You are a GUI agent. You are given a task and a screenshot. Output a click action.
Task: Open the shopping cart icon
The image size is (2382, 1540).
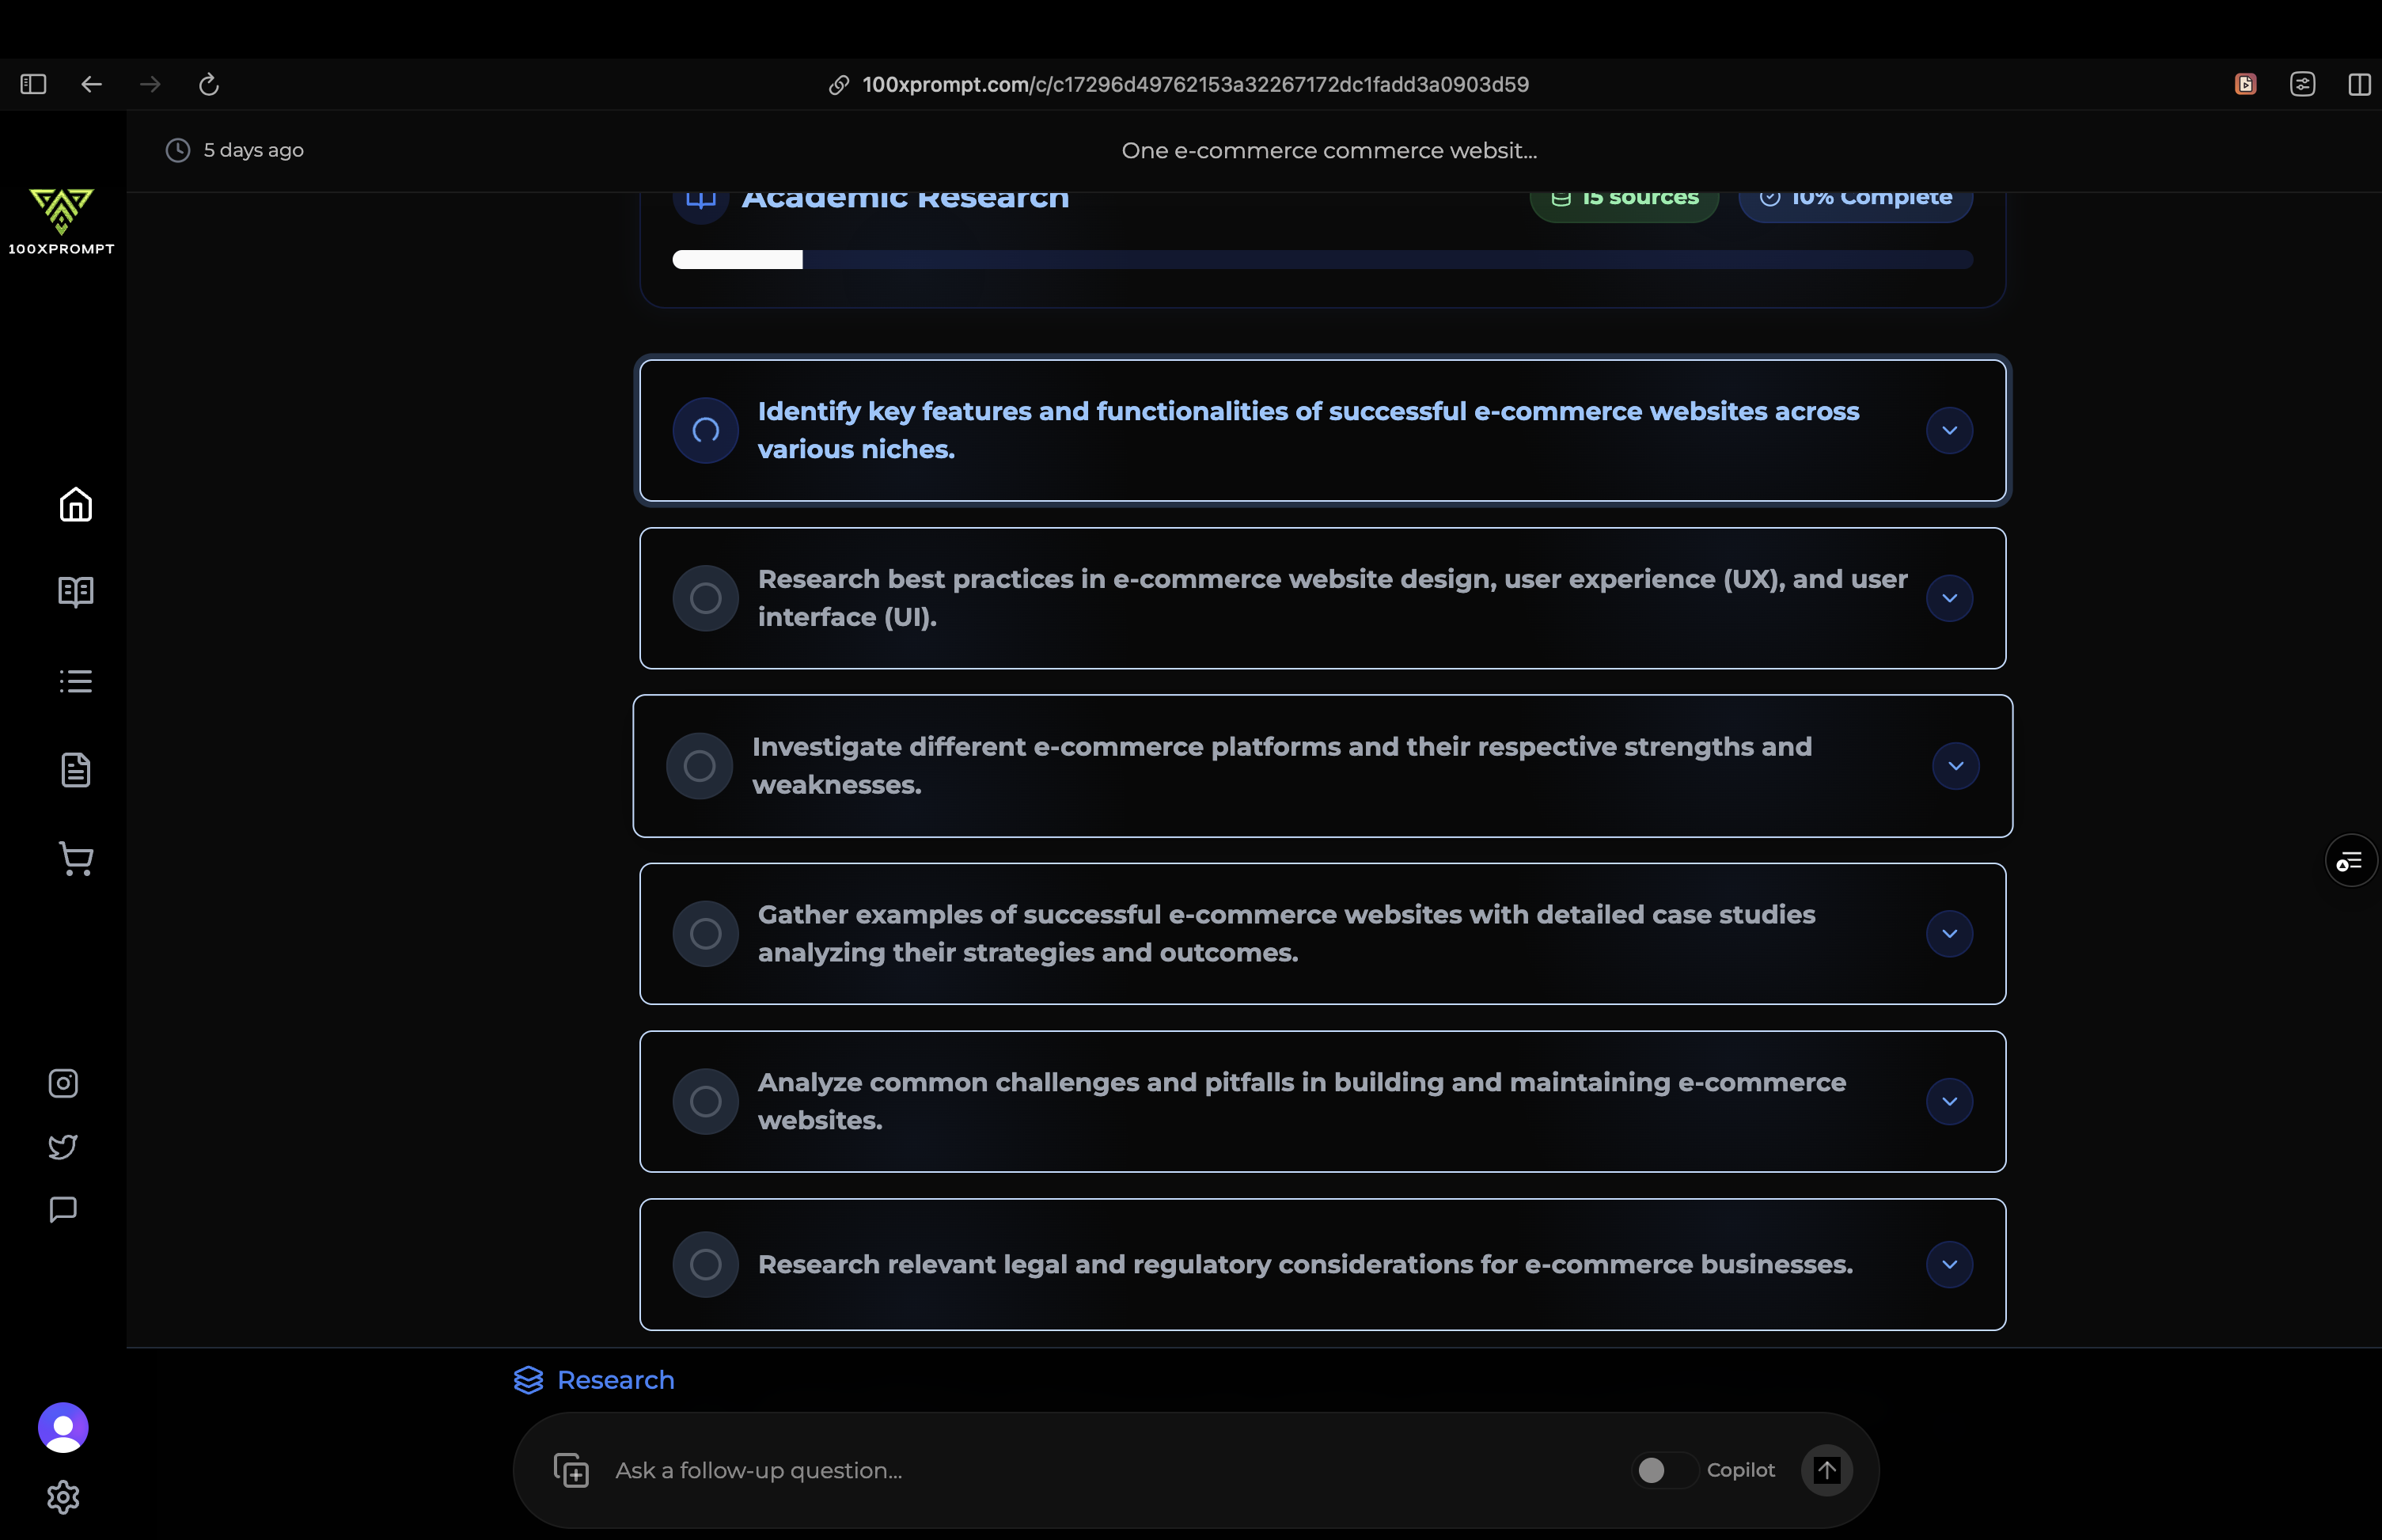coord(76,859)
